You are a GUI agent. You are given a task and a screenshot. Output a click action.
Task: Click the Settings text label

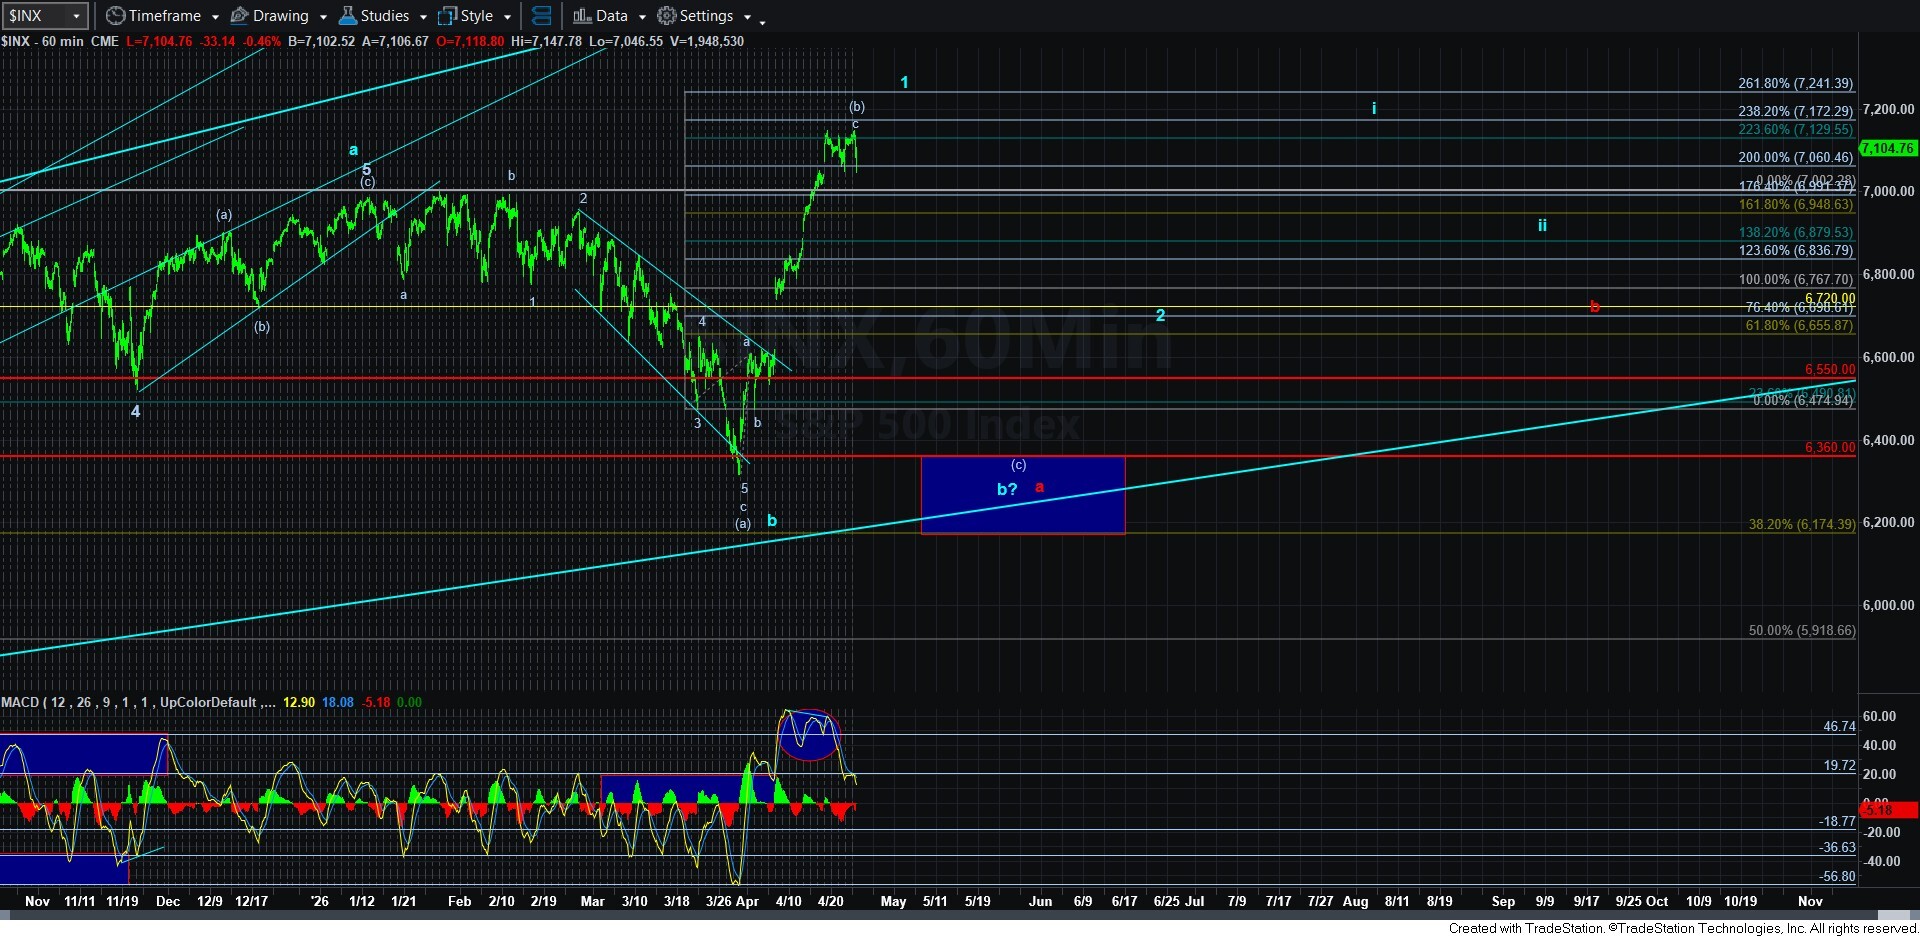click(706, 16)
